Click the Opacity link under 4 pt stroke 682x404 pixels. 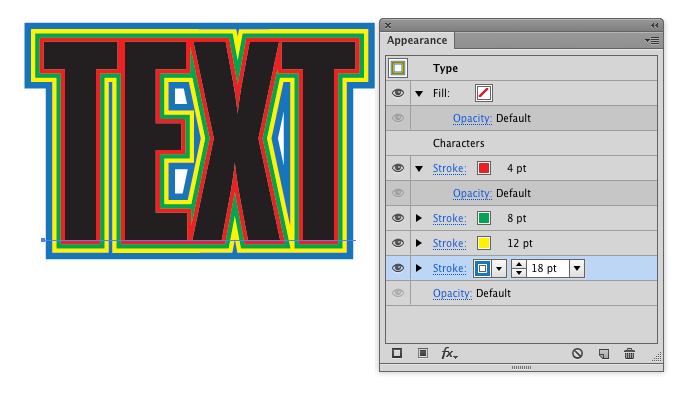(x=472, y=194)
